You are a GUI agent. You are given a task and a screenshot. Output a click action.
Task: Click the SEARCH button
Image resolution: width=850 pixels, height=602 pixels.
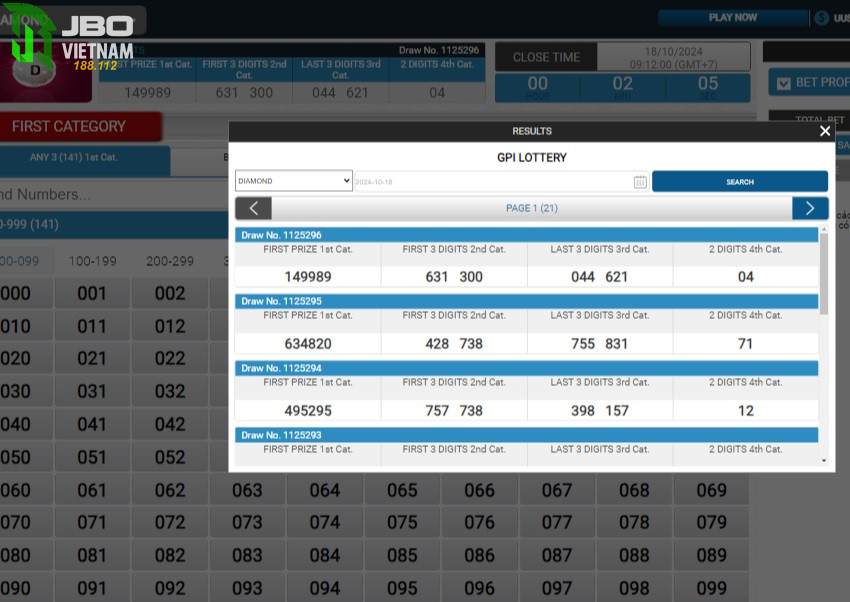(739, 182)
